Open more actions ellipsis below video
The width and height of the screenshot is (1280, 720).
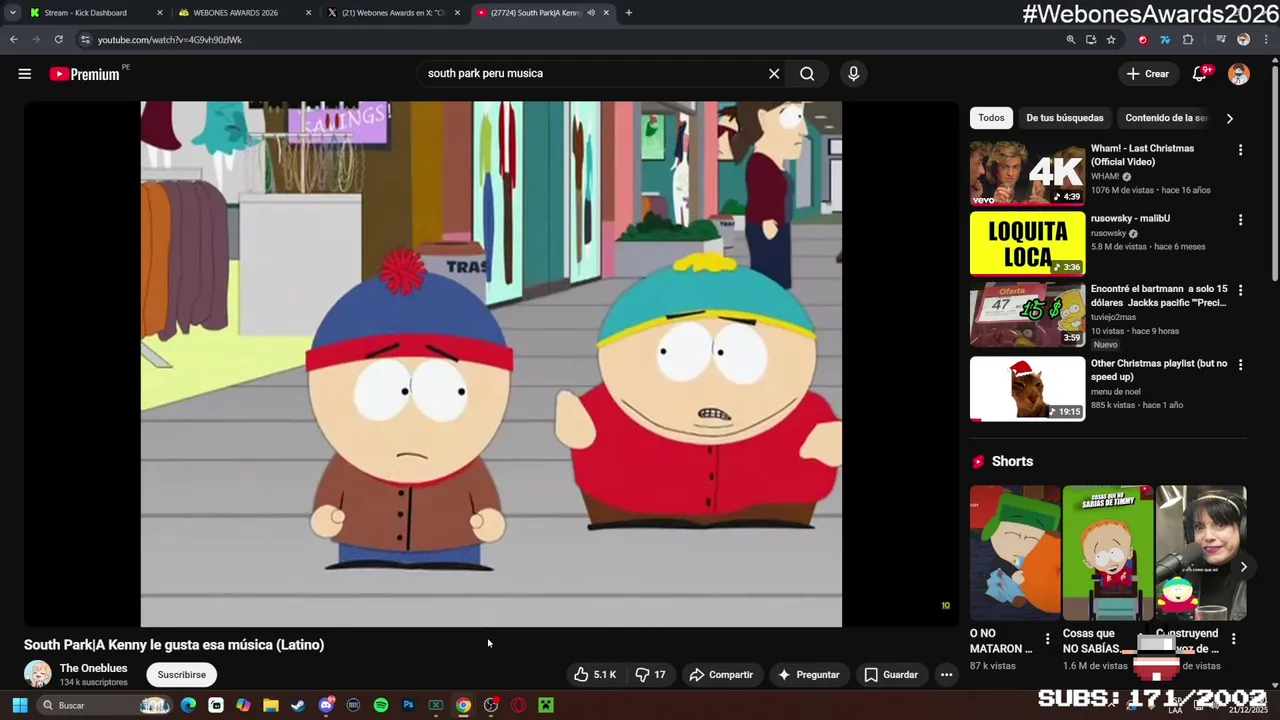coord(946,675)
